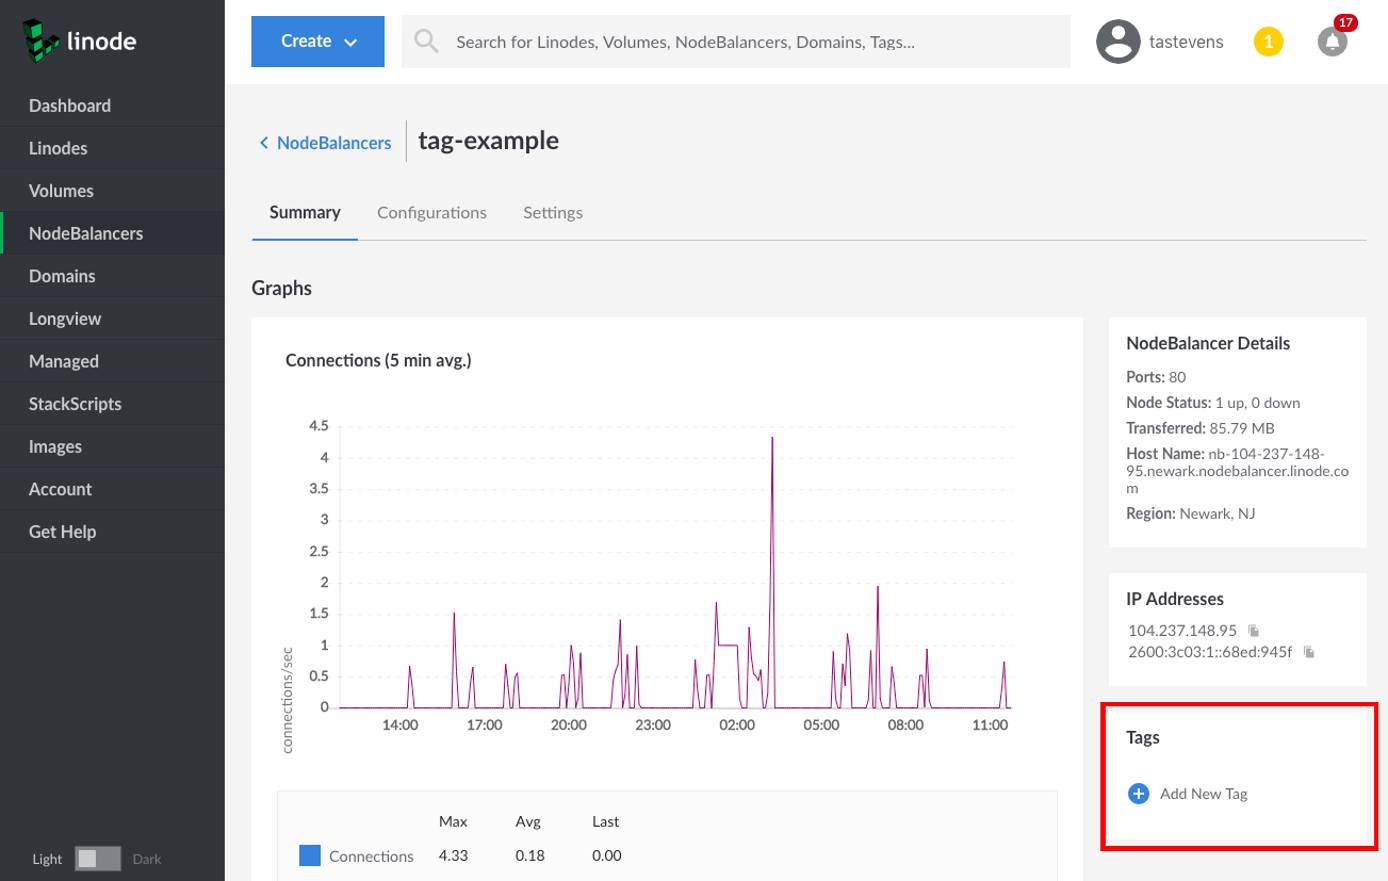Click the search magnifier icon
Viewport: 1388px width, 881px height.
pyautogui.click(x=425, y=41)
